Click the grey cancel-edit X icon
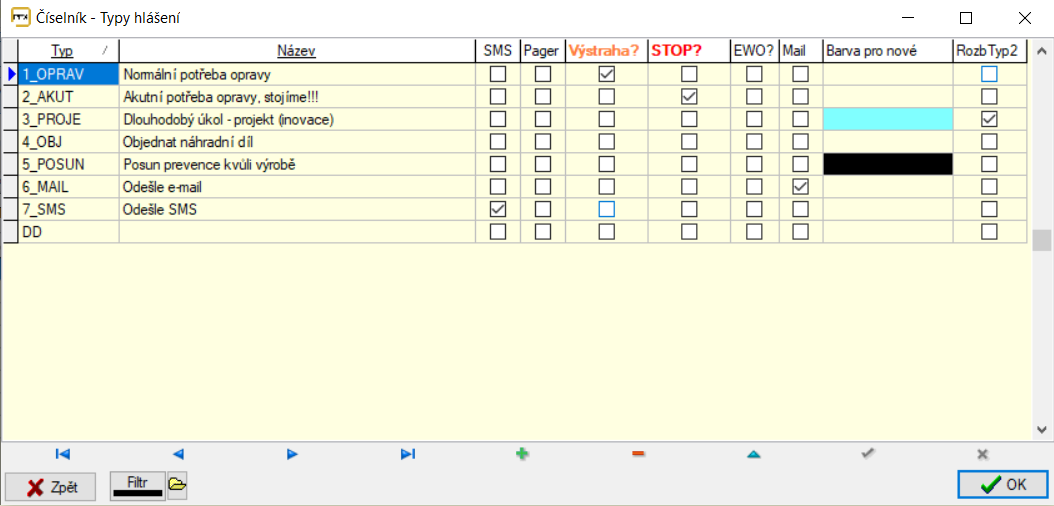The width and height of the screenshot is (1054, 506). point(983,454)
